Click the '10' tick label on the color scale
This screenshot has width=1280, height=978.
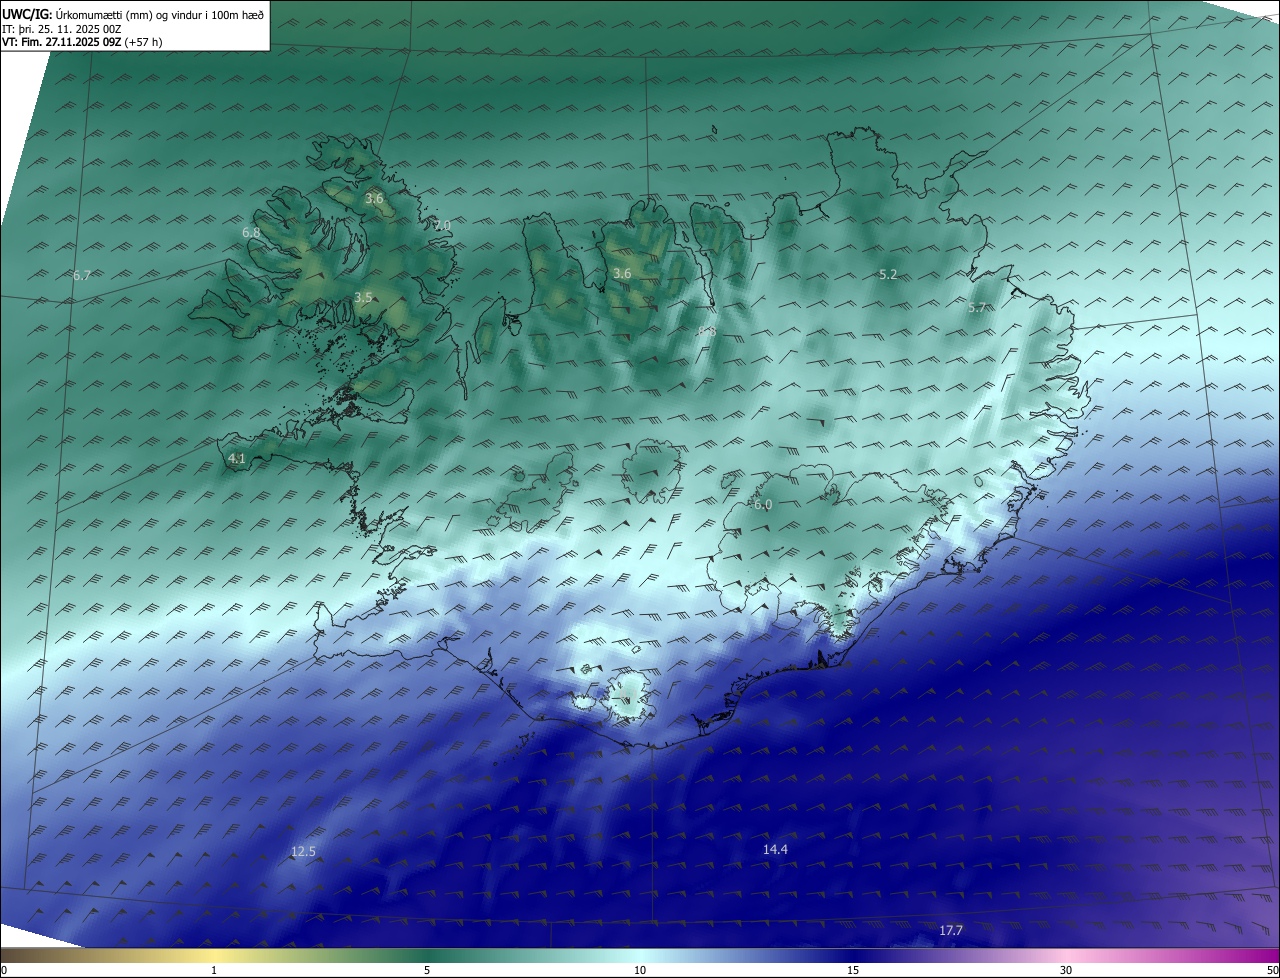640,970
